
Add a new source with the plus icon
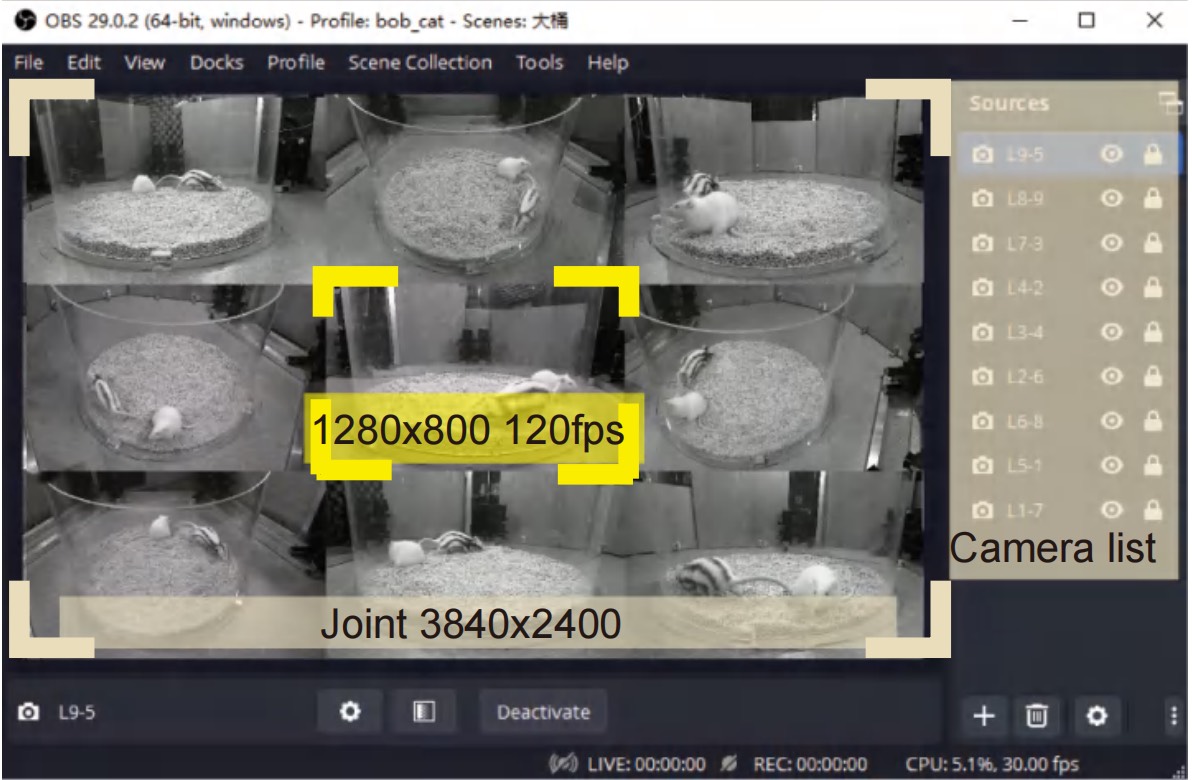pos(984,715)
